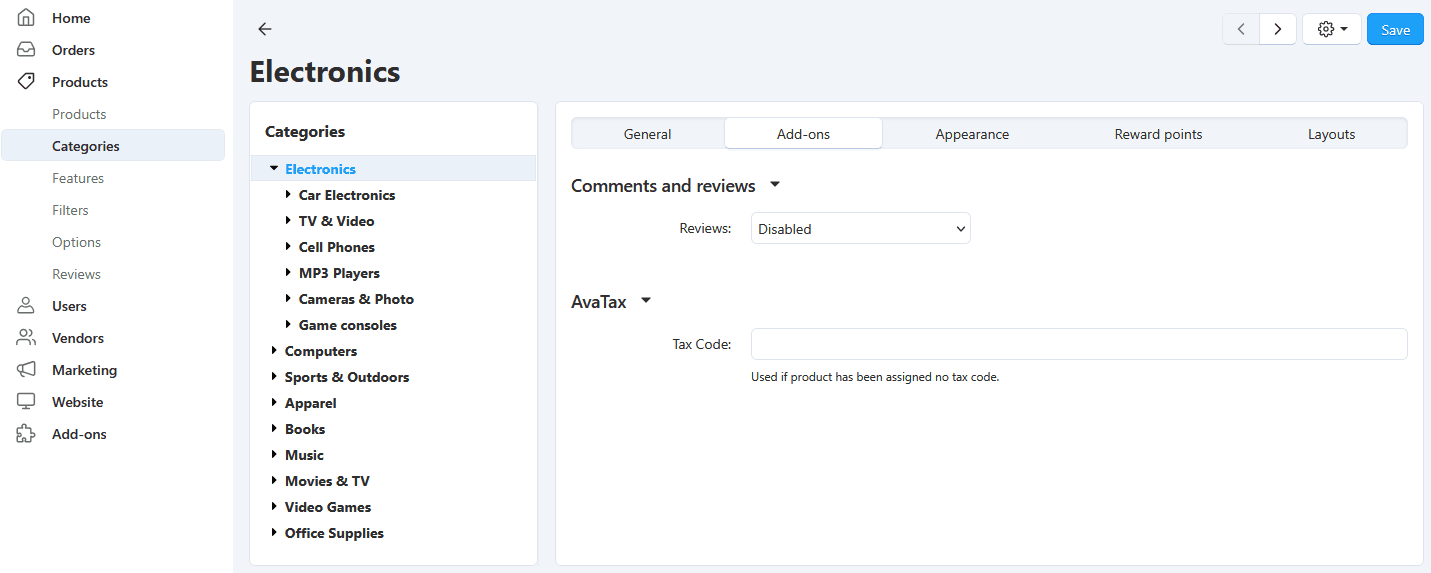The width and height of the screenshot is (1431, 573).
Task: Open the Reviews dropdown set to Disabled
Action: click(861, 228)
